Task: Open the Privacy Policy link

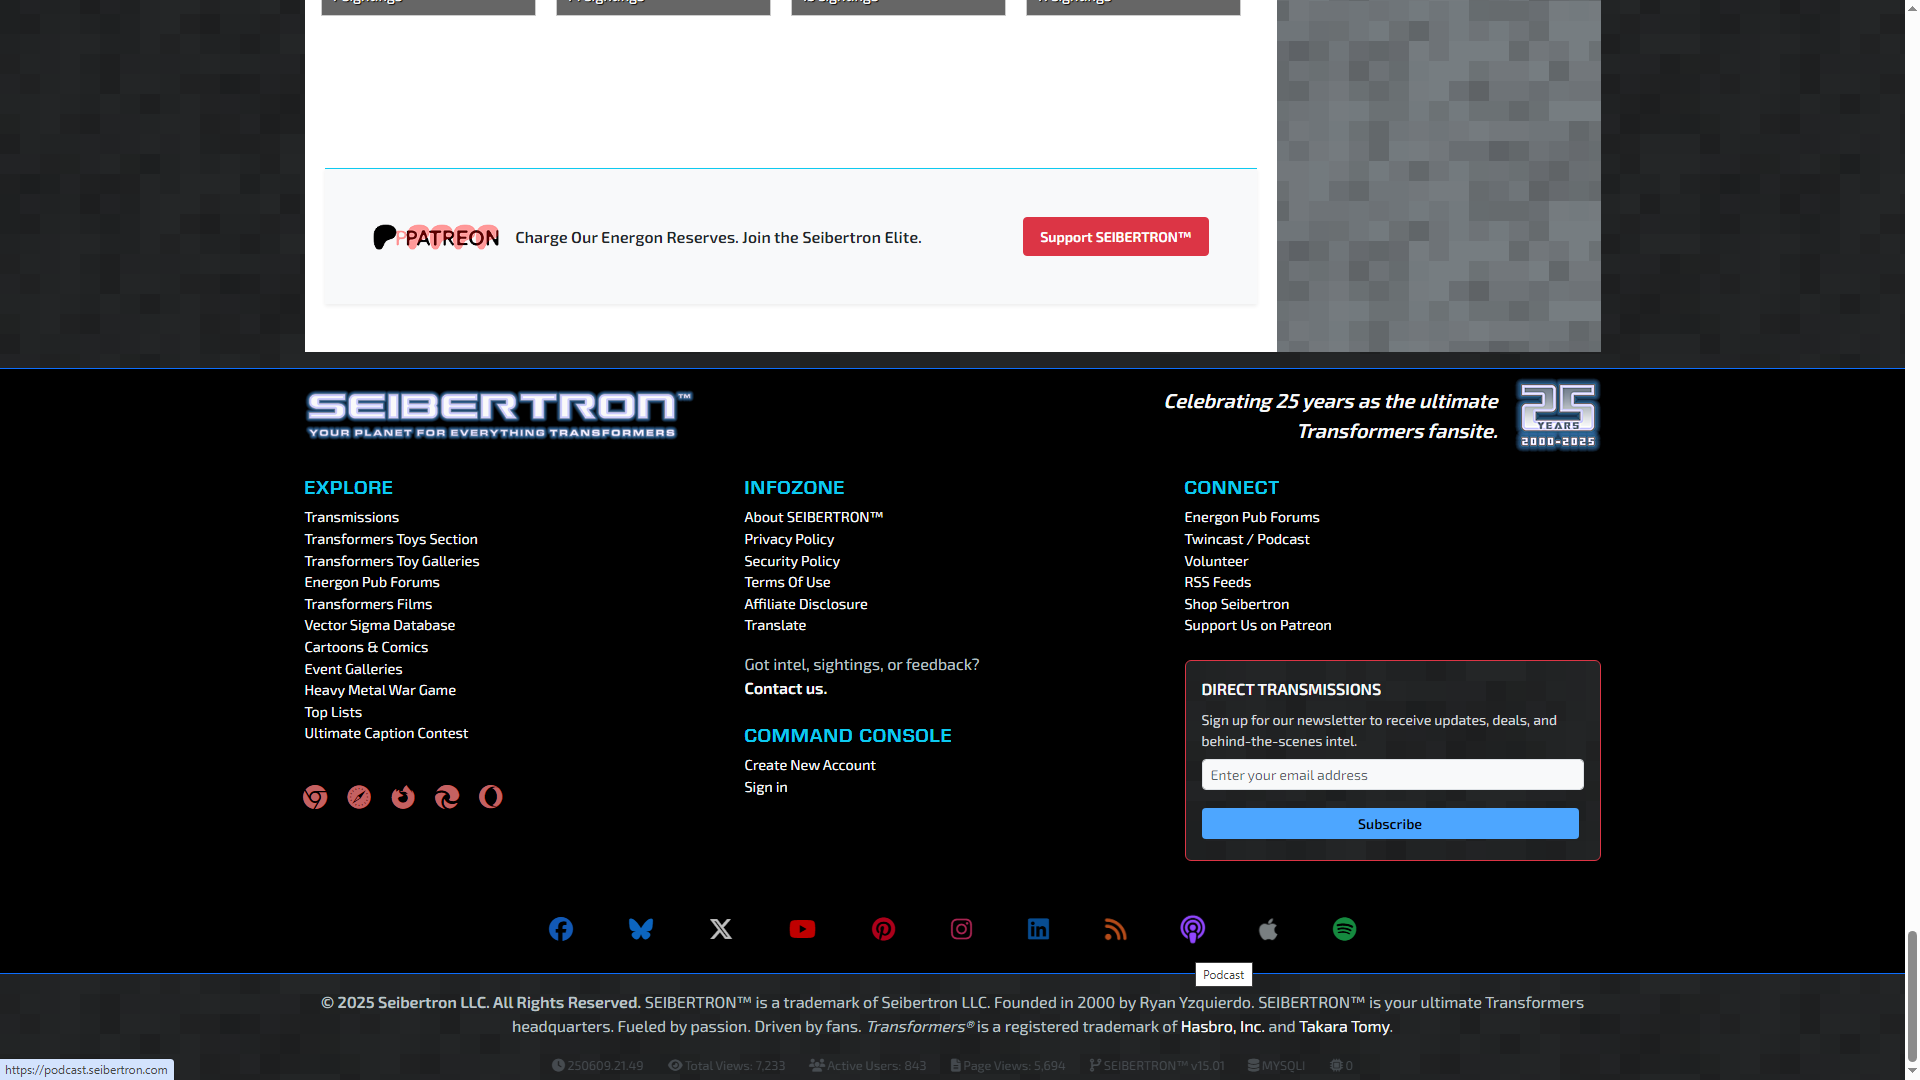Action: coord(788,539)
